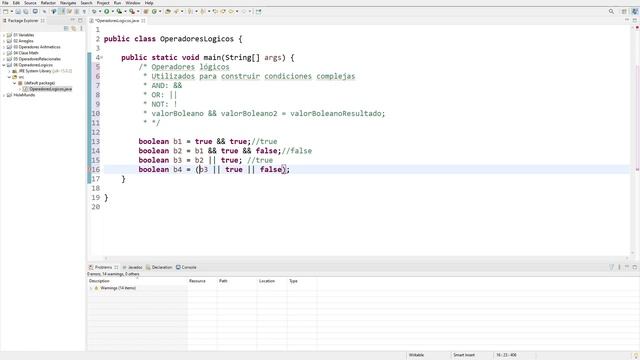Click the External Tools run icon
The height and width of the screenshot is (360, 640).
131,11
